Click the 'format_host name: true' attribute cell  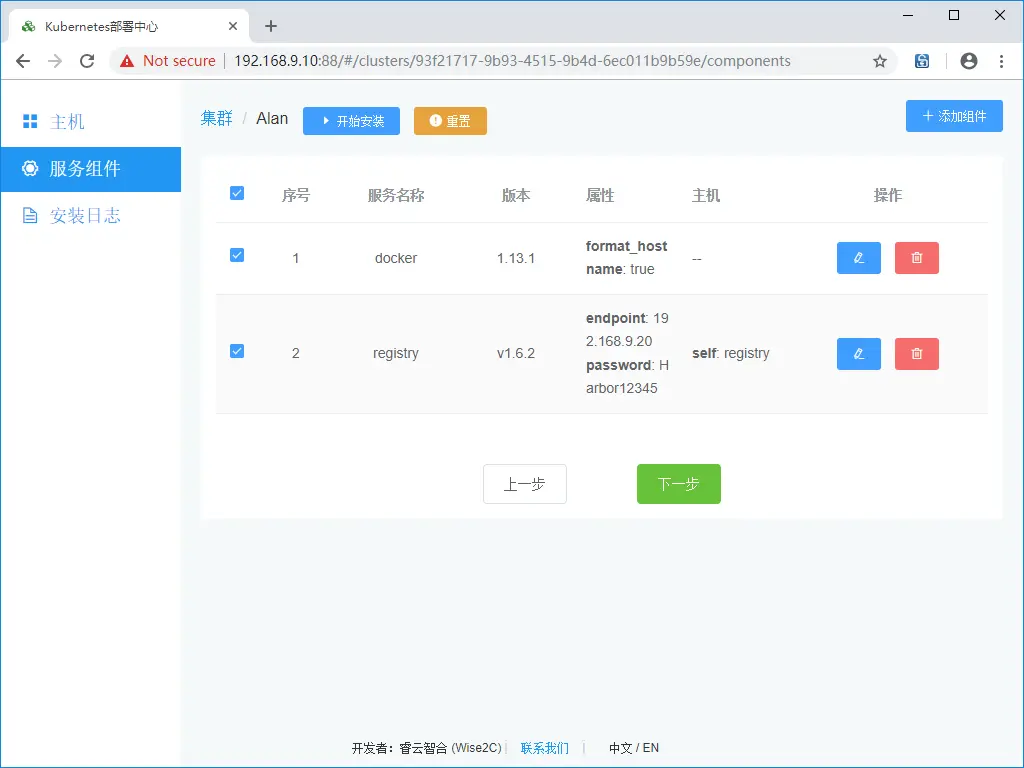tap(626, 258)
